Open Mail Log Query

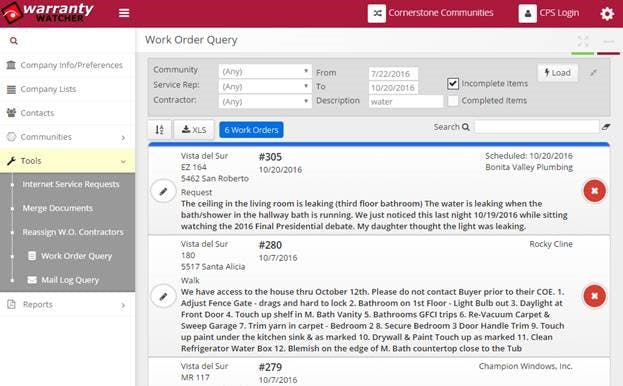point(70,280)
